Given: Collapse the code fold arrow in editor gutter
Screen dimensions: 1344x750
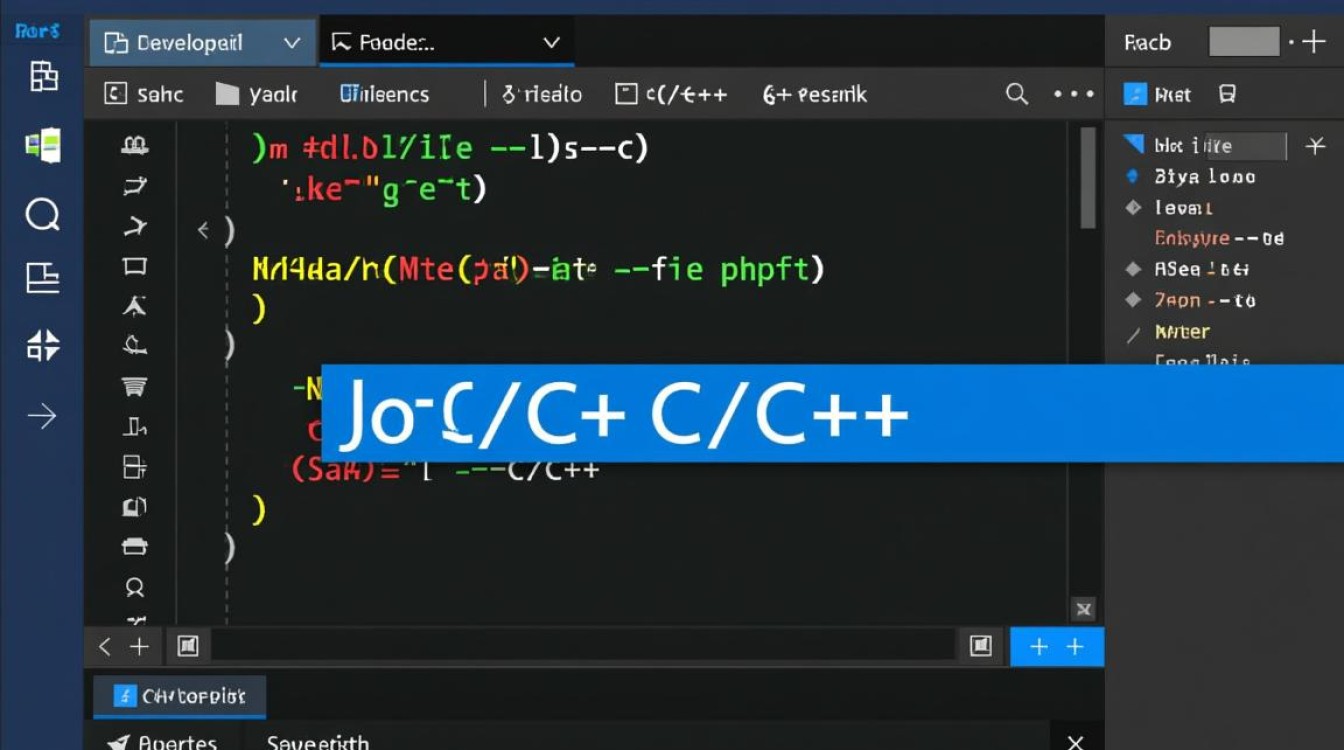Looking at the screenshot, I should (203, 231).
